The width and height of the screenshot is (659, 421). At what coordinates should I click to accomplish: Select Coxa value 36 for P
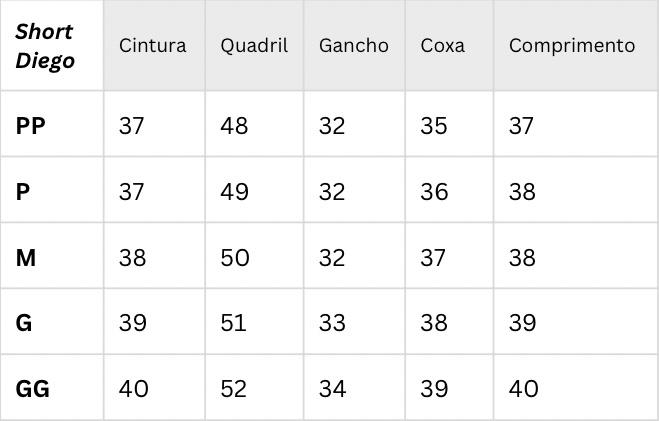click(434, 192)
